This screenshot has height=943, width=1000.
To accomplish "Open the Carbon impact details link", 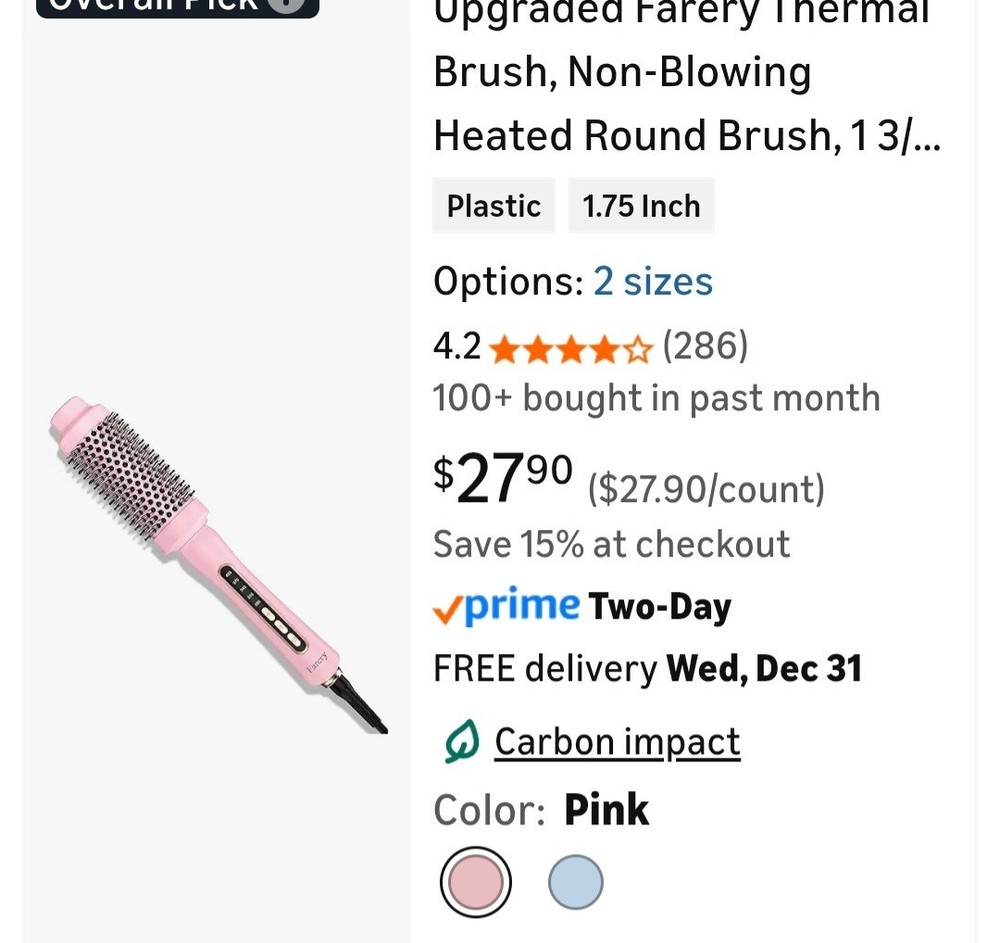I will coord(617,742).
